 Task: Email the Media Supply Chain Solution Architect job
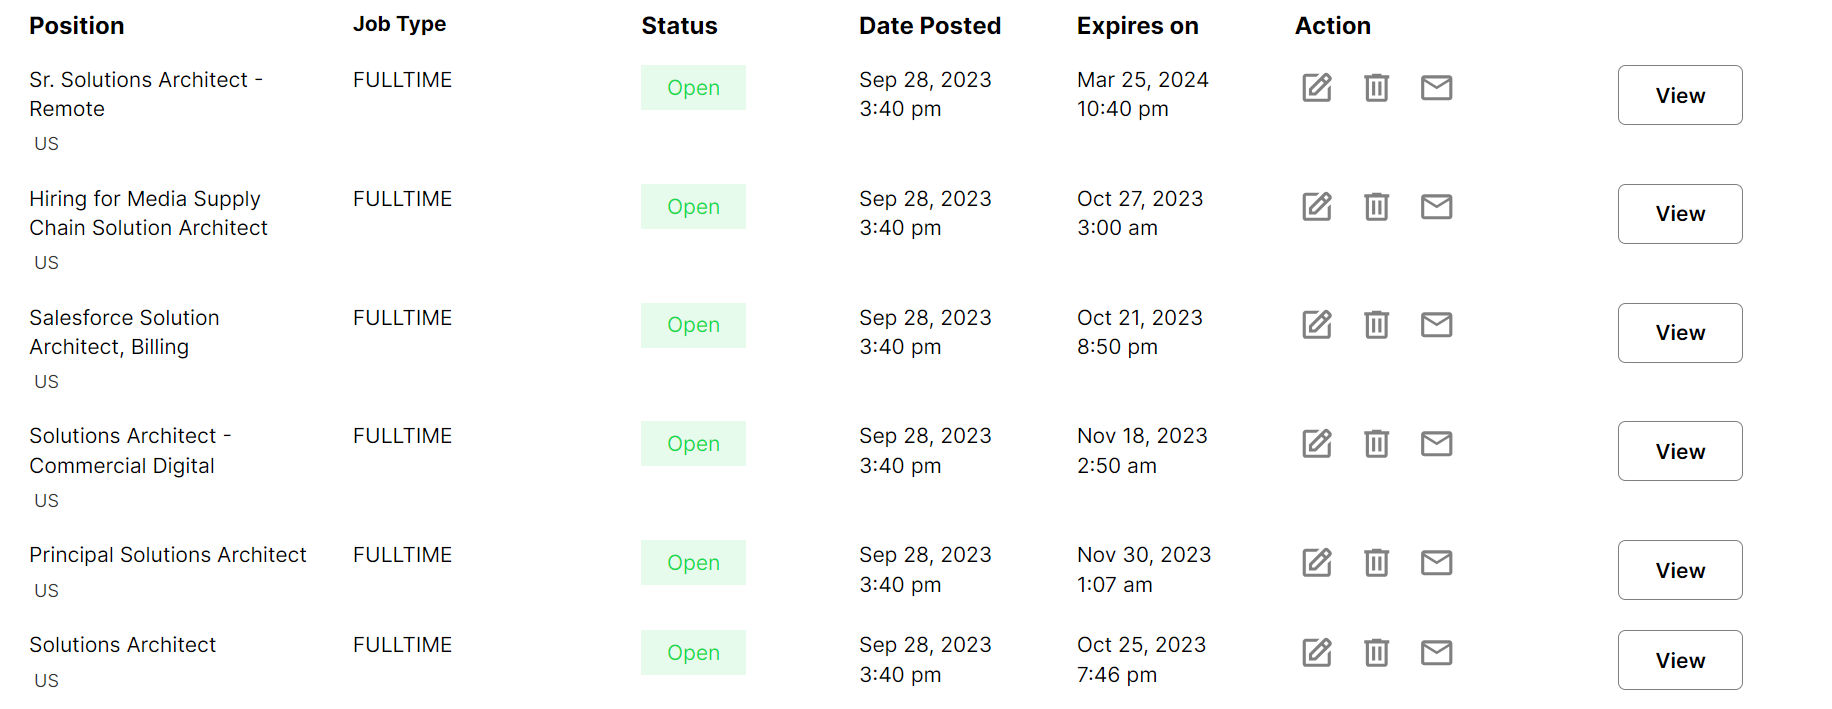(1437, 207)
